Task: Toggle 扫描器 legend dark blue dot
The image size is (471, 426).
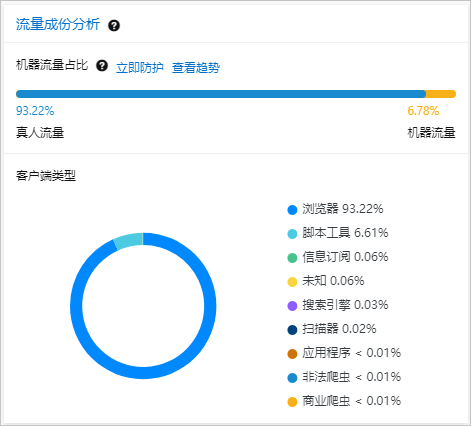Action: 292,330
